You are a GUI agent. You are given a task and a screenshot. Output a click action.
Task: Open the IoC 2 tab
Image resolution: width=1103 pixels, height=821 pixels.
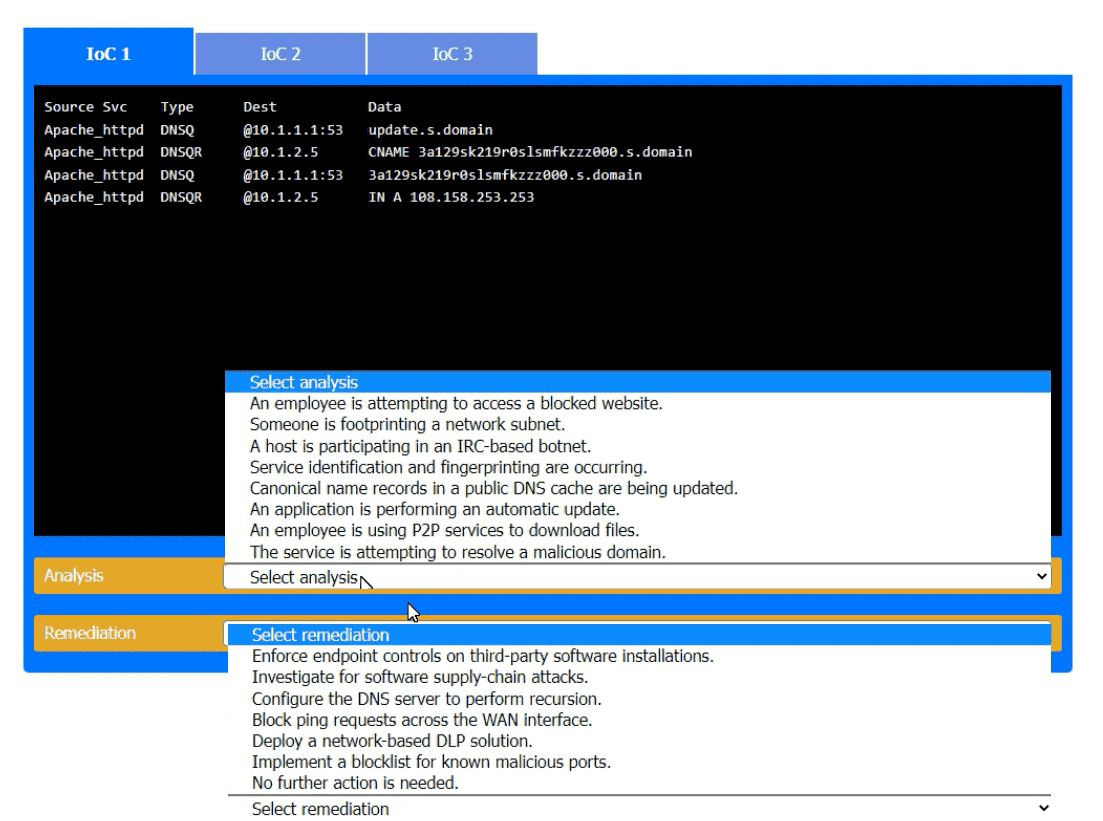[x=280, y=54]
